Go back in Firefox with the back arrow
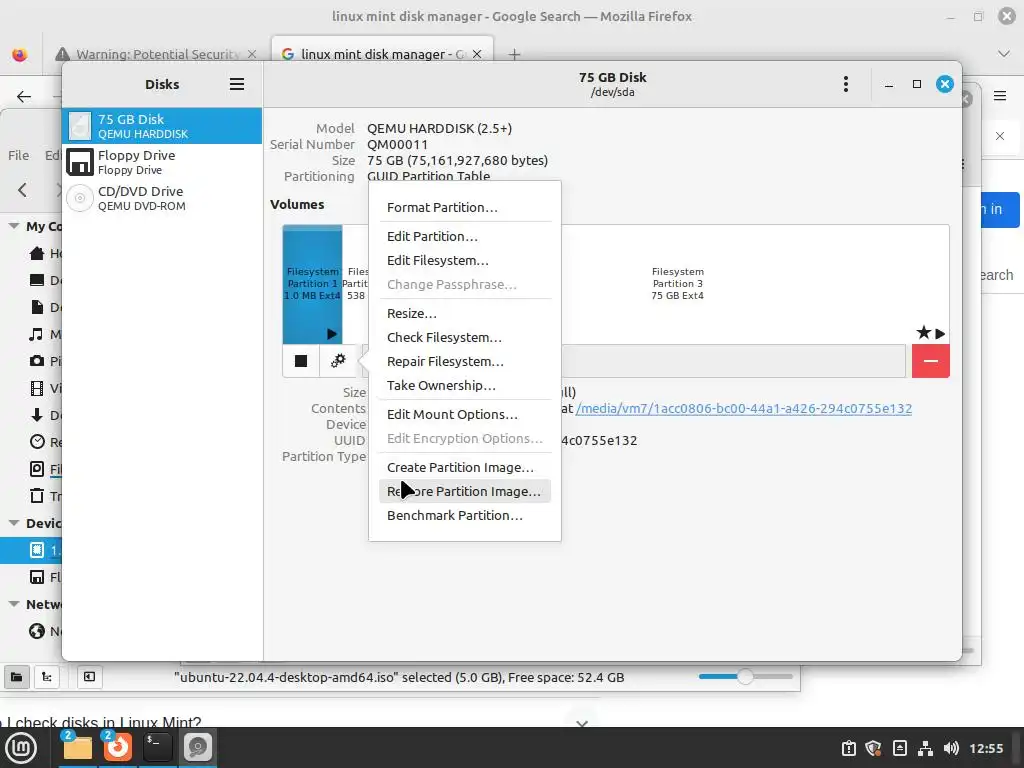 tap(24, 97)
